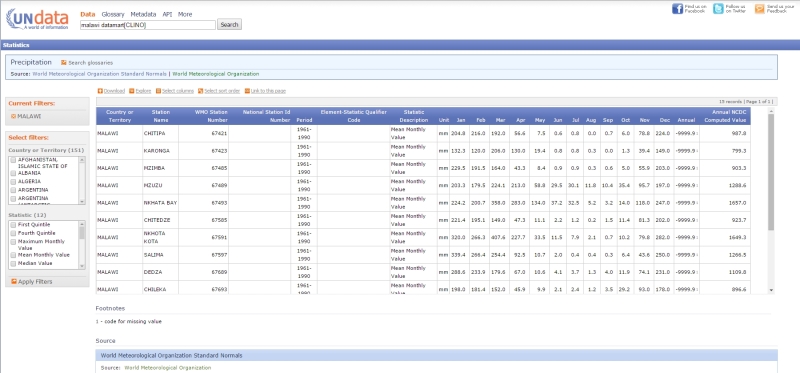The height and width of the screenshot is (373, 800).
Task: Click the station number 67489 cell
Action: pos(204,185)
